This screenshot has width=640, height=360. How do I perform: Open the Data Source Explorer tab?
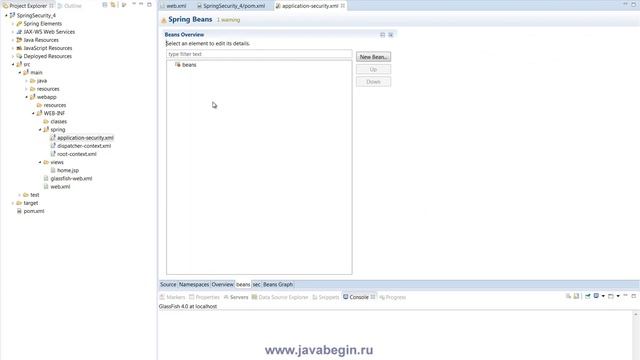pyautogui.click(x=280, y=297)
